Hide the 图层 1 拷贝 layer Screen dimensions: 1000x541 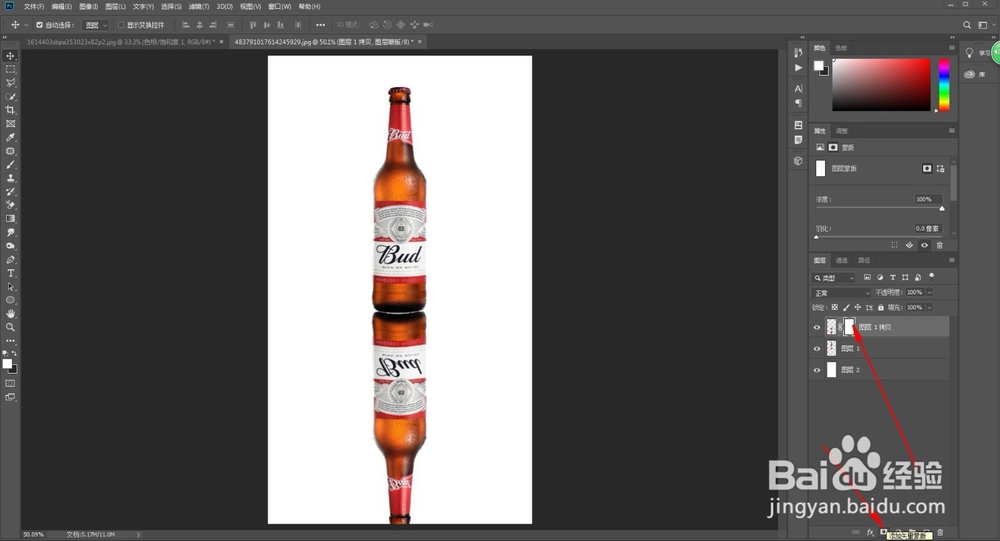point(817,327)
